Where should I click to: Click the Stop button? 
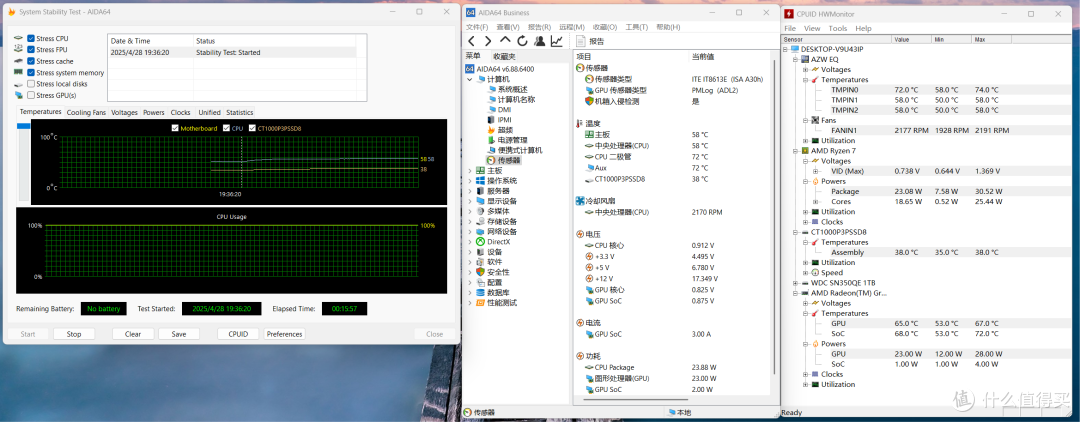click(74, 334)
